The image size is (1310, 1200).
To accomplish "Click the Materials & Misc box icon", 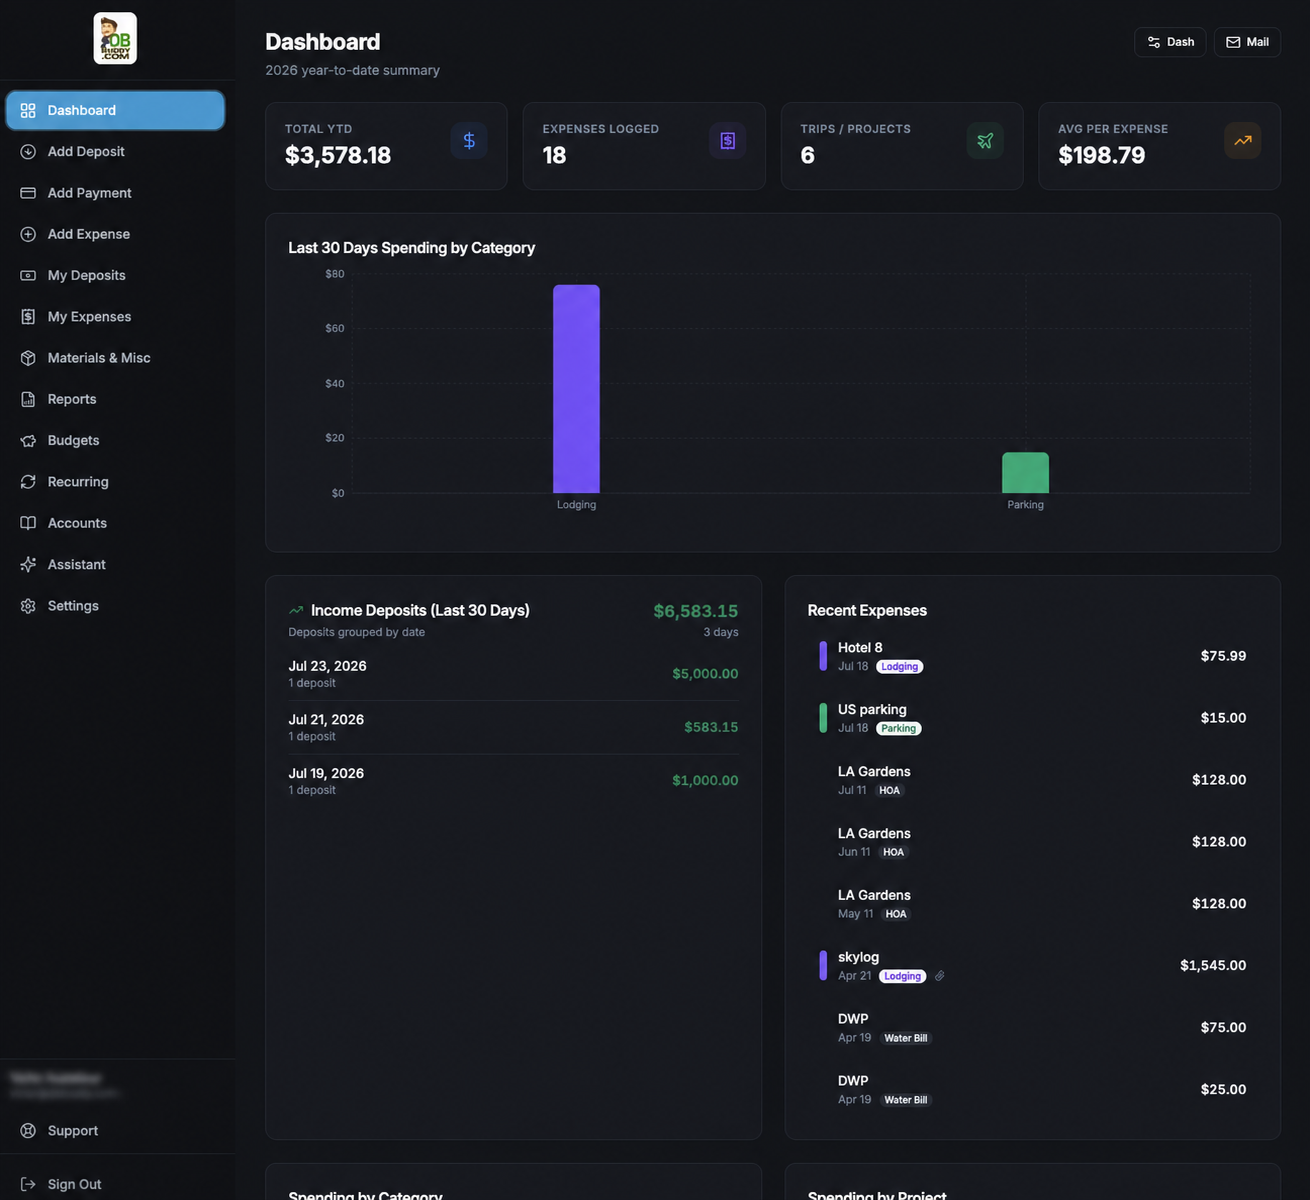I will (28, 358).
